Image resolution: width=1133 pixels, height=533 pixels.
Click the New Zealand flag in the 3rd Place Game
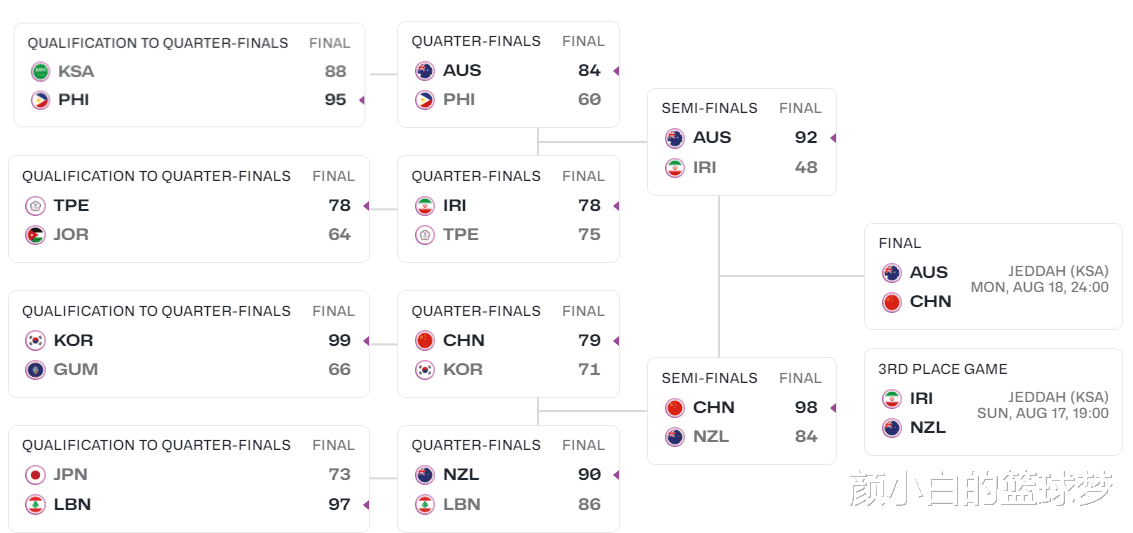coord(892,428)
